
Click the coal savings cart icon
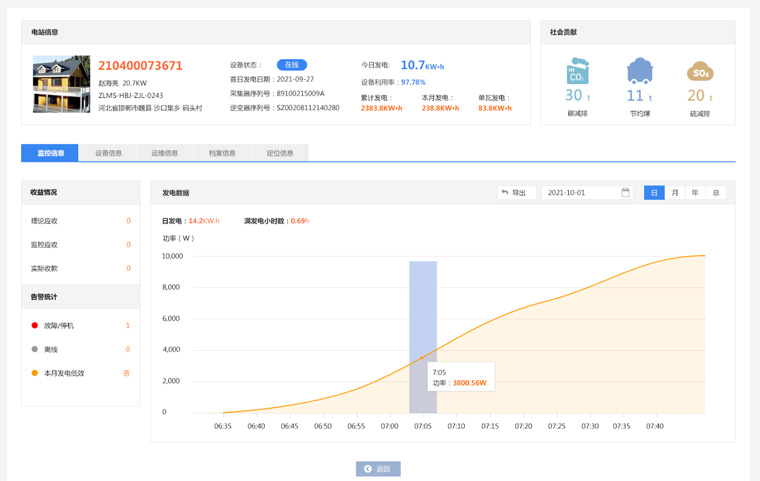pos(639,71)
